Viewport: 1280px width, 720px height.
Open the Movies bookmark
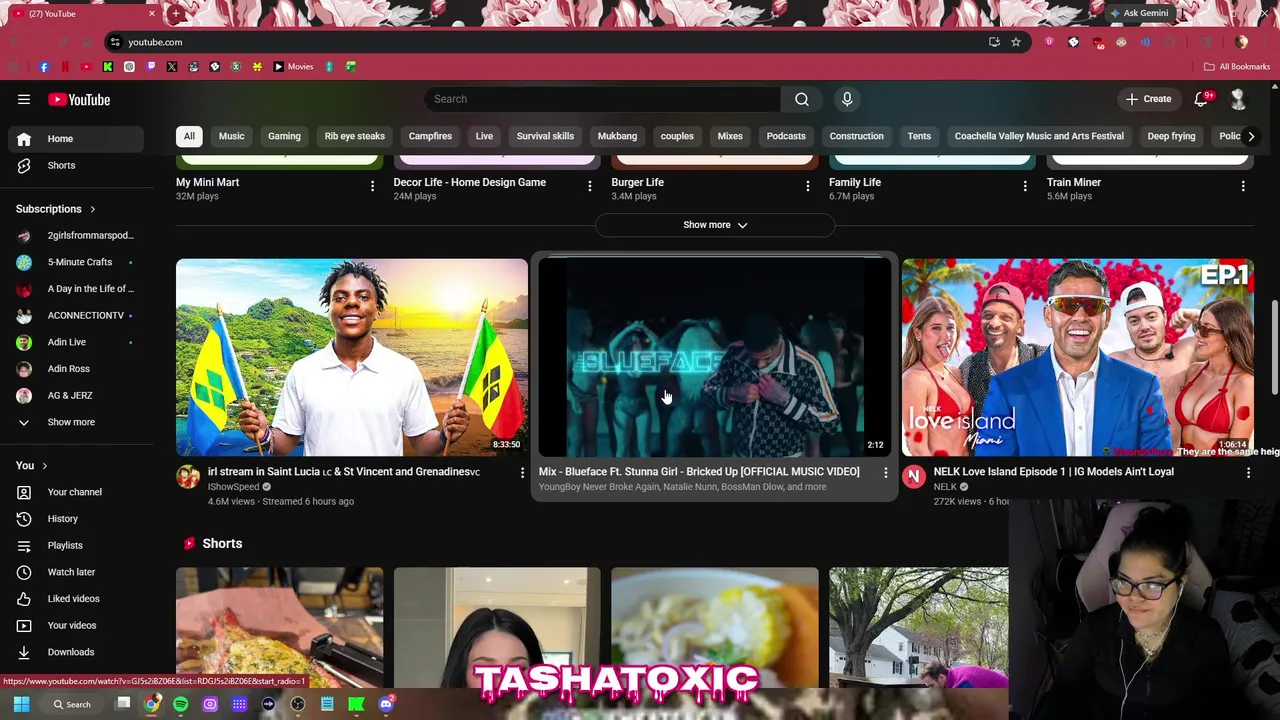pos(294,67)
